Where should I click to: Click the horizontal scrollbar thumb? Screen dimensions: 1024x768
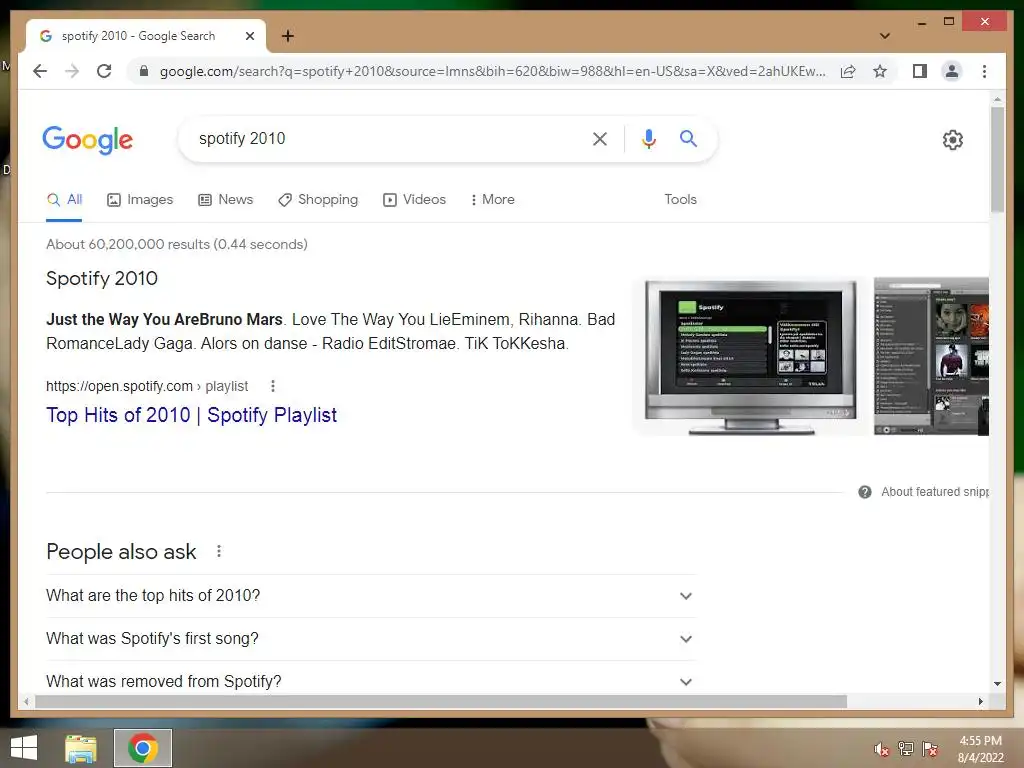(441, 701)
